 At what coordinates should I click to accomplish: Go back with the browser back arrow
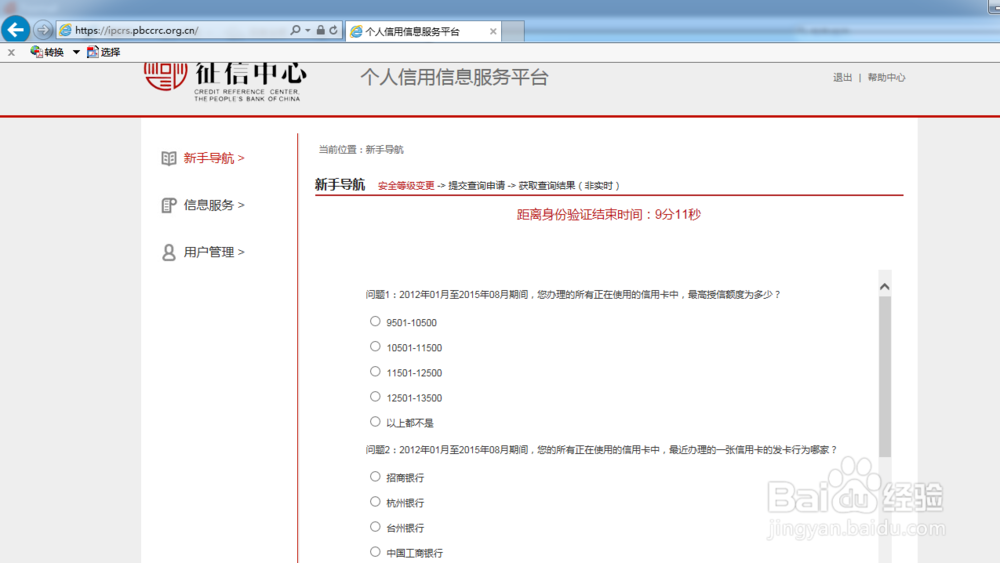[x=16, y=29]
